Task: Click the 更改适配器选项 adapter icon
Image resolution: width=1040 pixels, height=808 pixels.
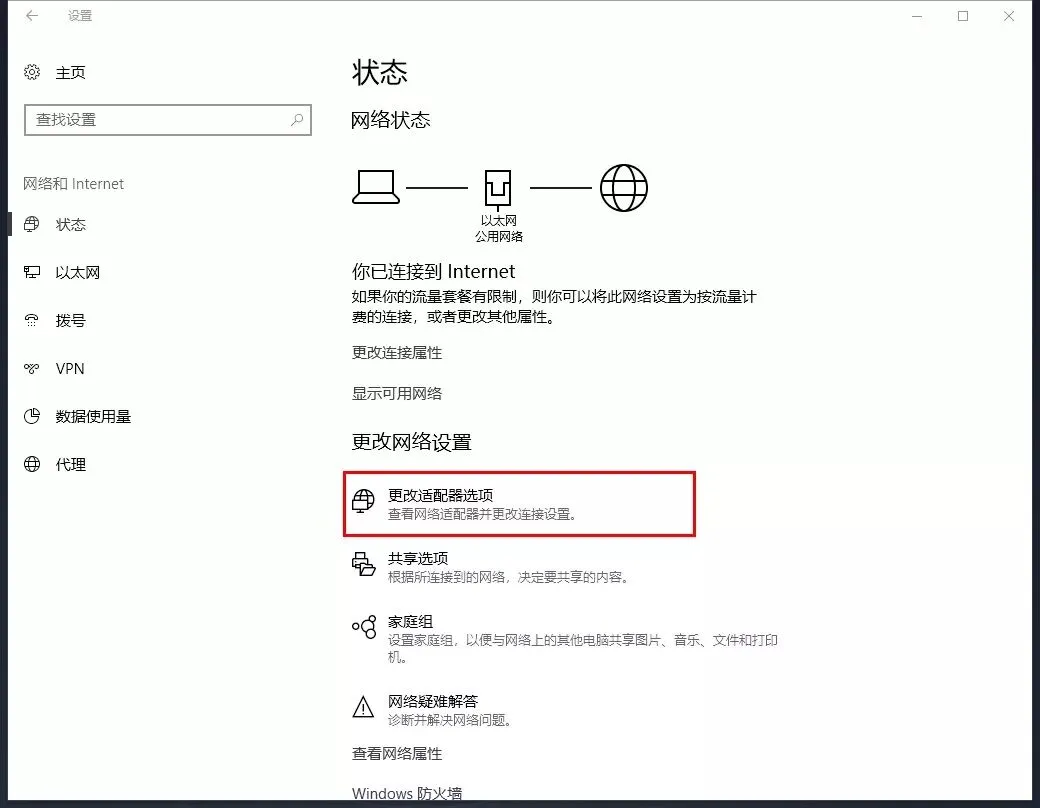Action: [x=363, y=500]
